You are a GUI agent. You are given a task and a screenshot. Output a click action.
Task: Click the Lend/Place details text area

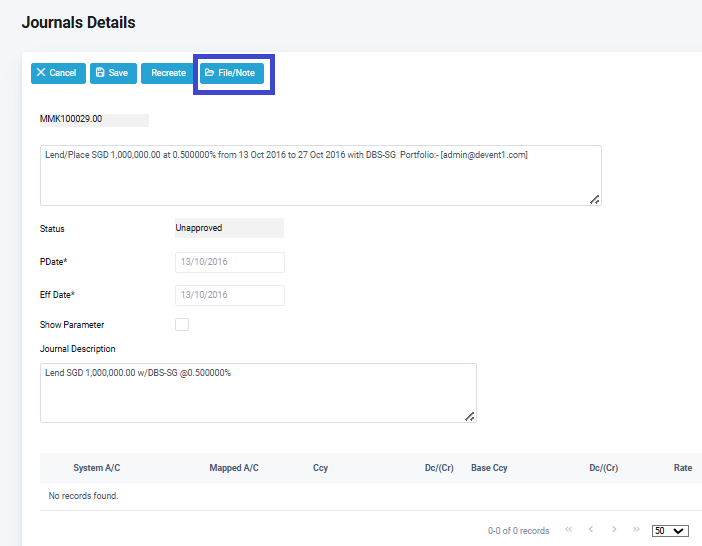[x=320, y=175]
